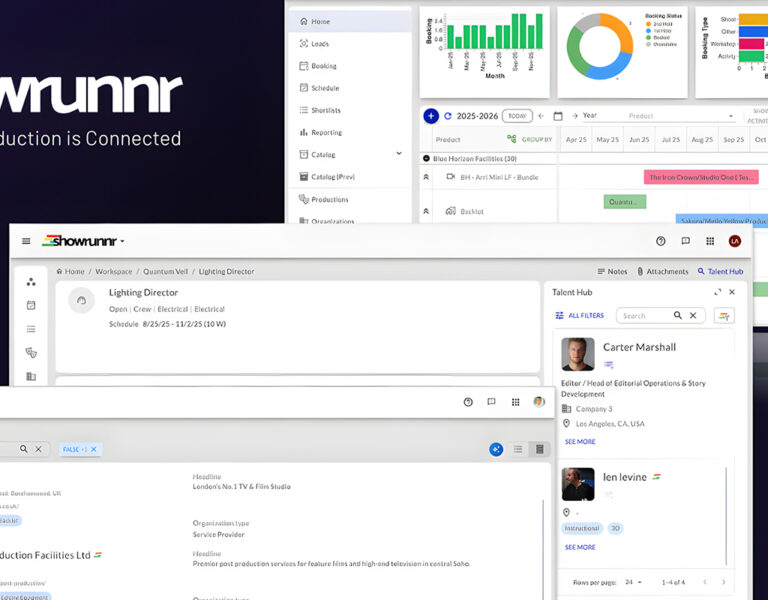Click the refresh icon next to 2025-2026
This screenshot has width=768, height=600.
click(x=448, y=116)
